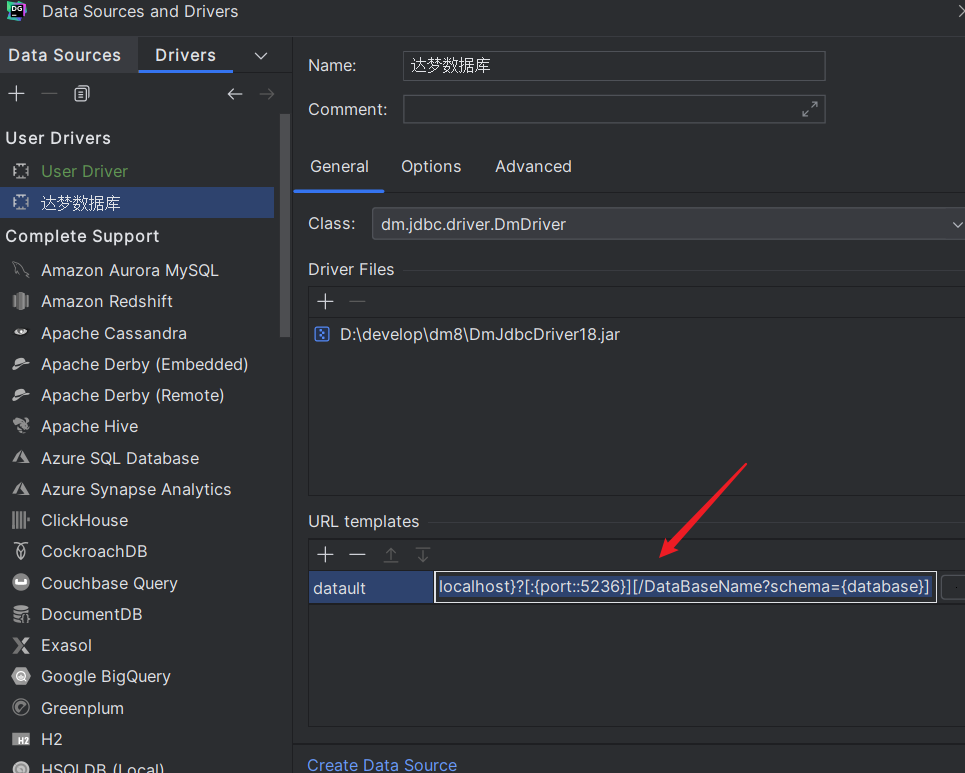Expand the Comment field with arrows icon
The image size is (965, 773).
pyautogui.click(x=810, y=109)
